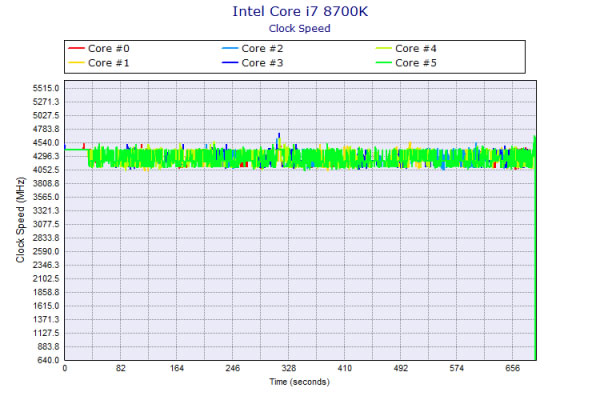Click the 5271.3 y-axis value

46,102
